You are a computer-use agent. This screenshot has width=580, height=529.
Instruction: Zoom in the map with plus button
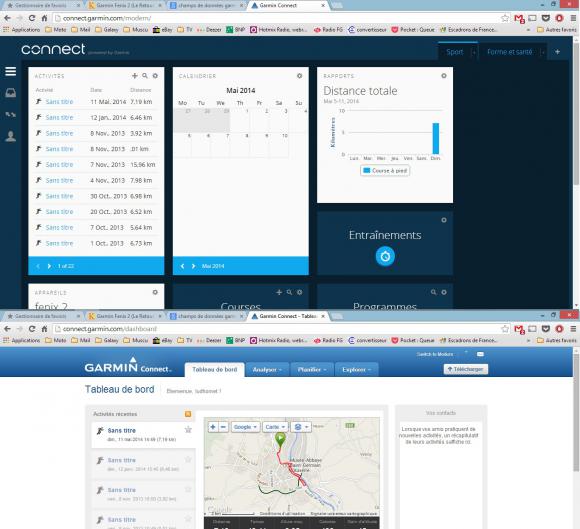(x=213, y=427)
